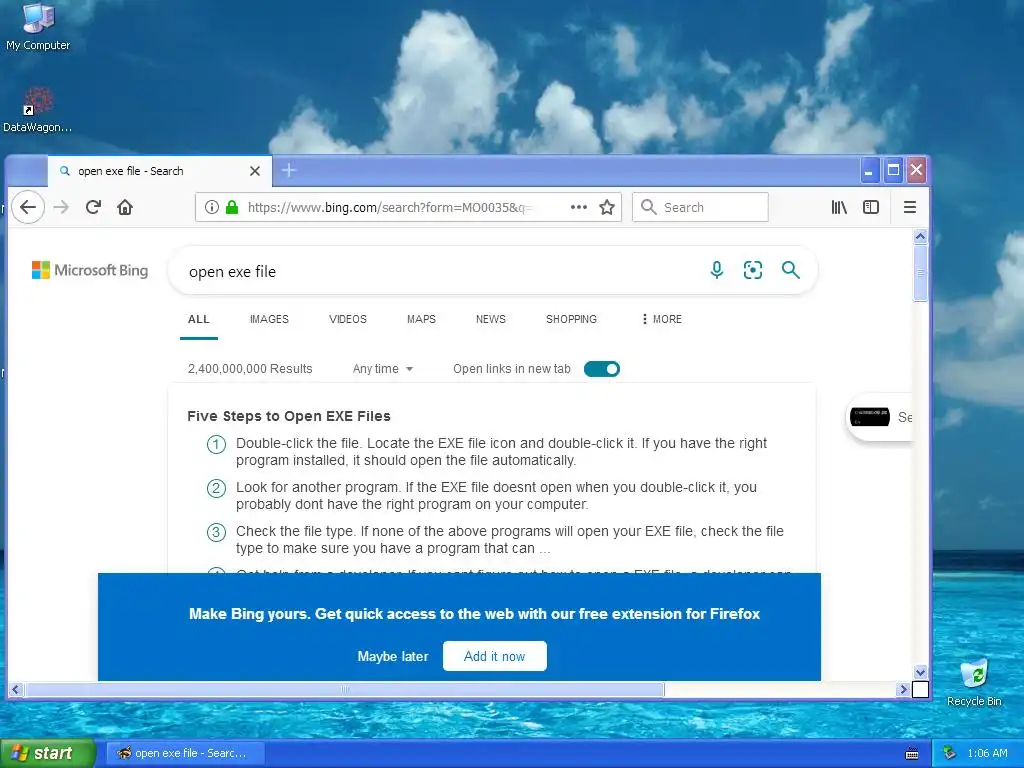This screenshot has height=768, width=1024.
Task: Reload the Bing search page
Action: [x=93, y=207]
